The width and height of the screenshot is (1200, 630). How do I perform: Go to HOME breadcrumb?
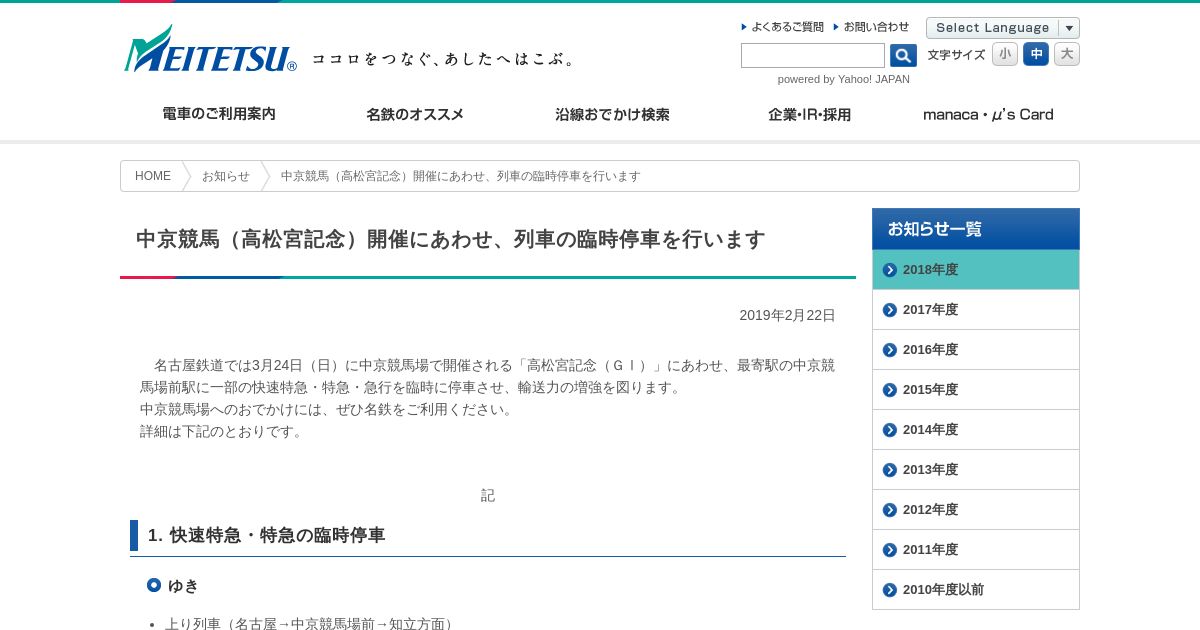pyautogui.click(x=153, y=176)
